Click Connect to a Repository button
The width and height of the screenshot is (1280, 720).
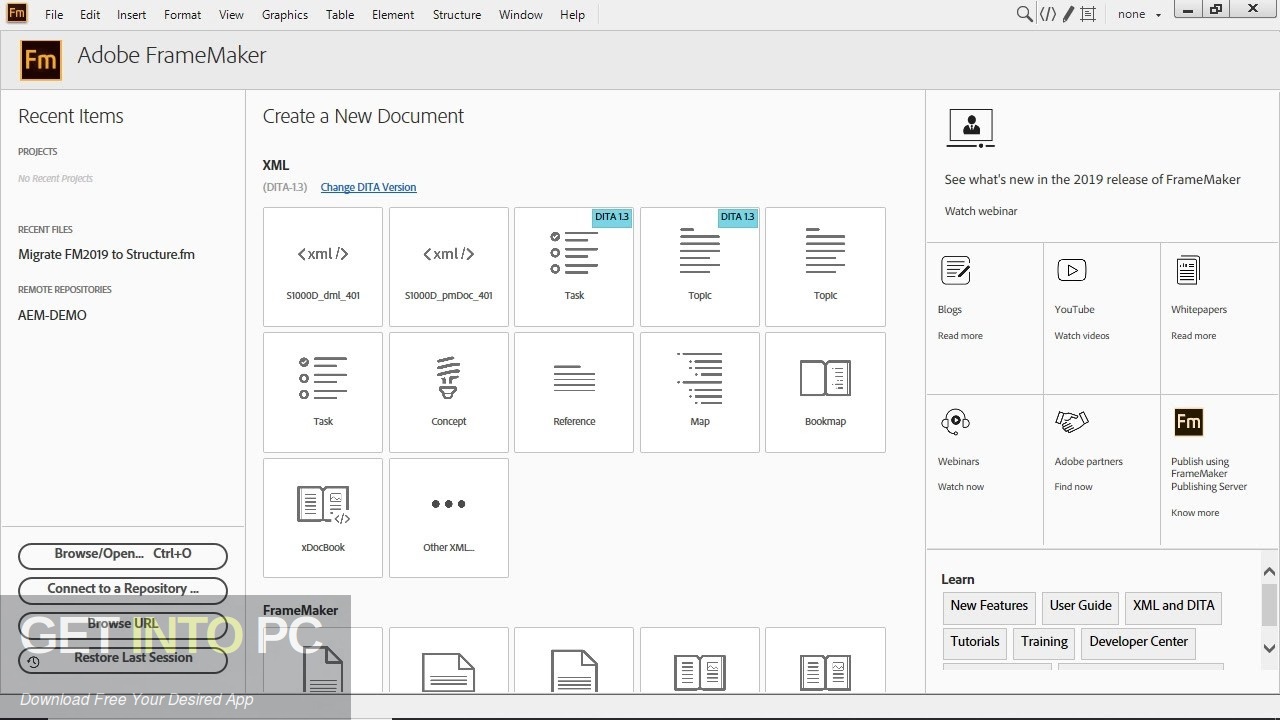point(123,589)
